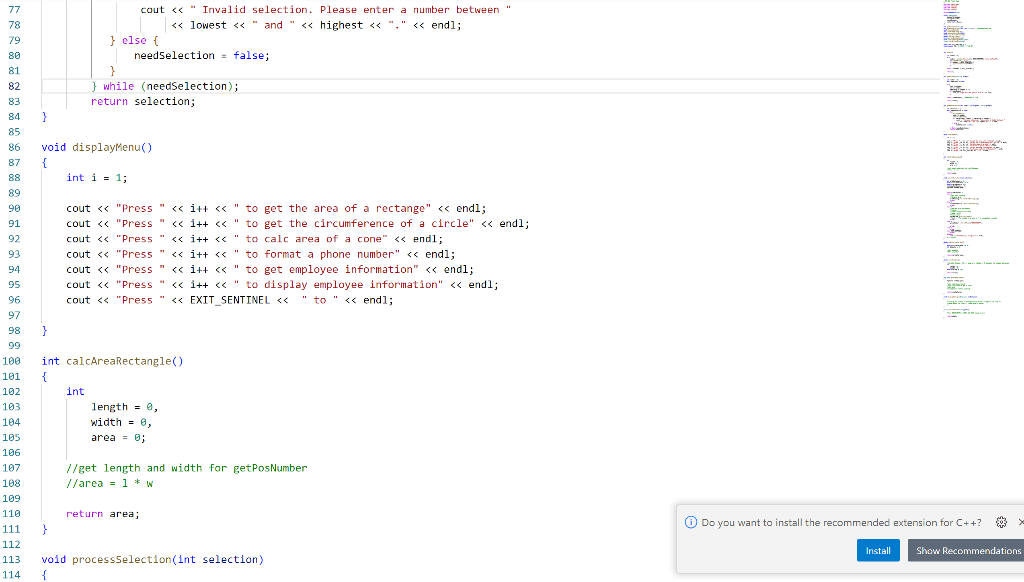Image resolution: width=1024 pixels, height=582 pixels.
Task: Click the info icon on the extension notification
Action: [x=690, y=522]
